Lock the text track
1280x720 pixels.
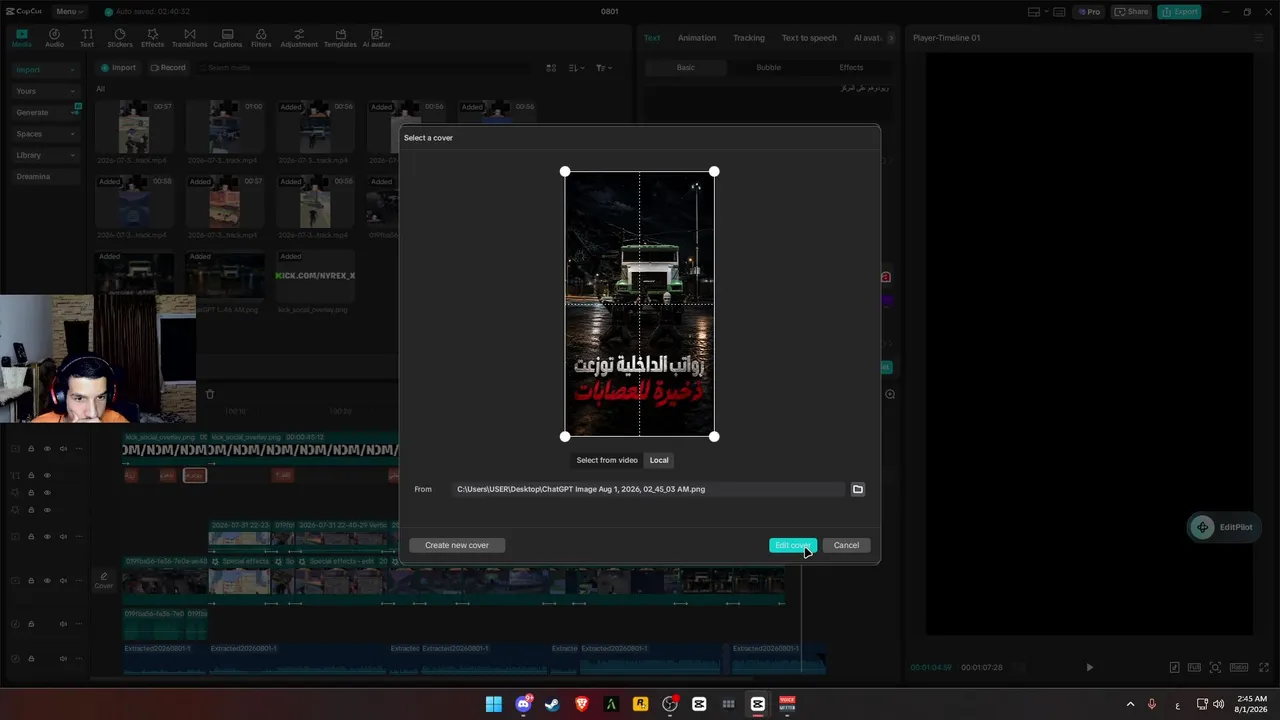click(x=31, y=476)
